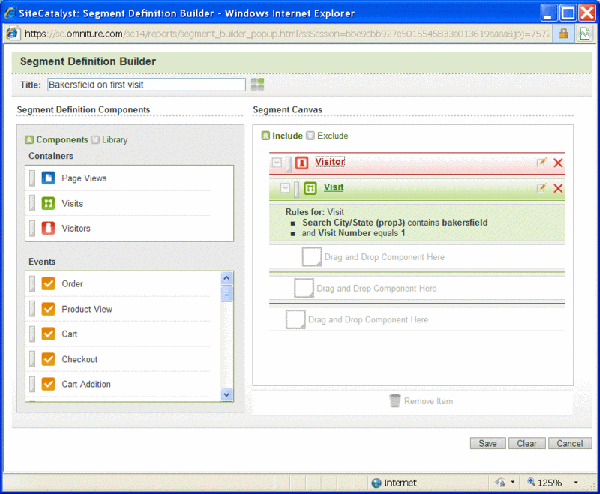Click the Events list scrollbar thumb
Screen dimensions: 600x494
(x=227, y=293)
